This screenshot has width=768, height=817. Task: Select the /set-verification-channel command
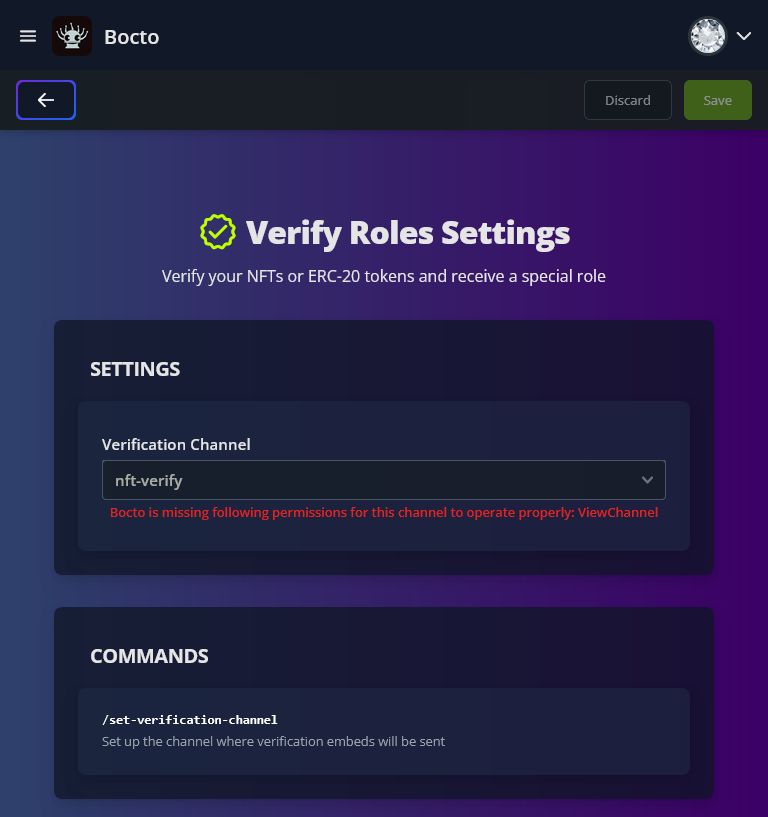pyautogui.click(x=190, y=719)
